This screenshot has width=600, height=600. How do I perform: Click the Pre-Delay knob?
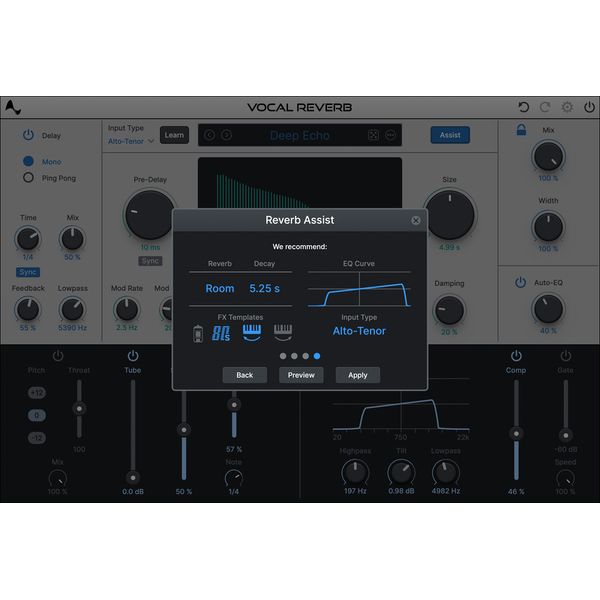click(x=150, y=215)
